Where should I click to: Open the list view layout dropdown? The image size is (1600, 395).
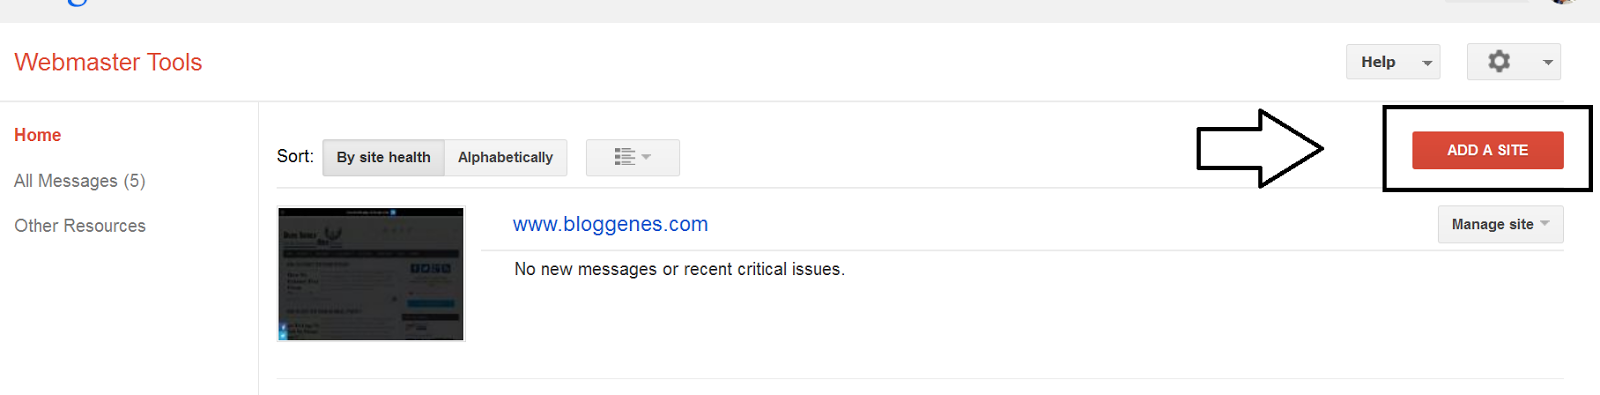pyautogui.click(x=633, y=157)
